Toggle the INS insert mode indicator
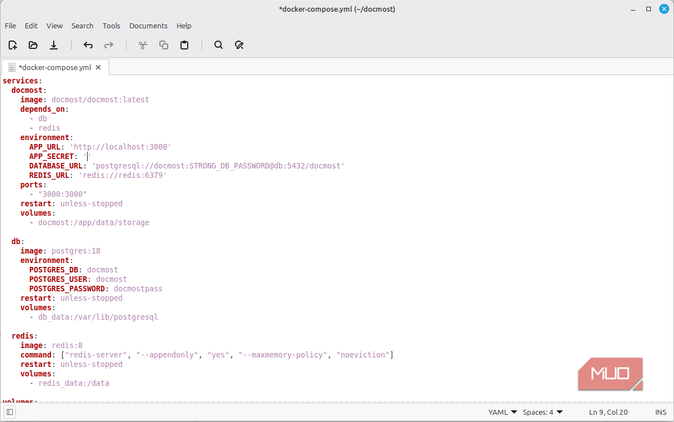This screenshot has width=674, height=422. pos(660,412)
